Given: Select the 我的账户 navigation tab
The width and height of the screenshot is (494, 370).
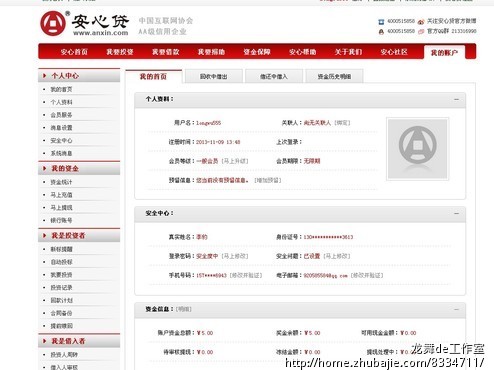Looking at the screenshot, I should (x=444, y=53).
